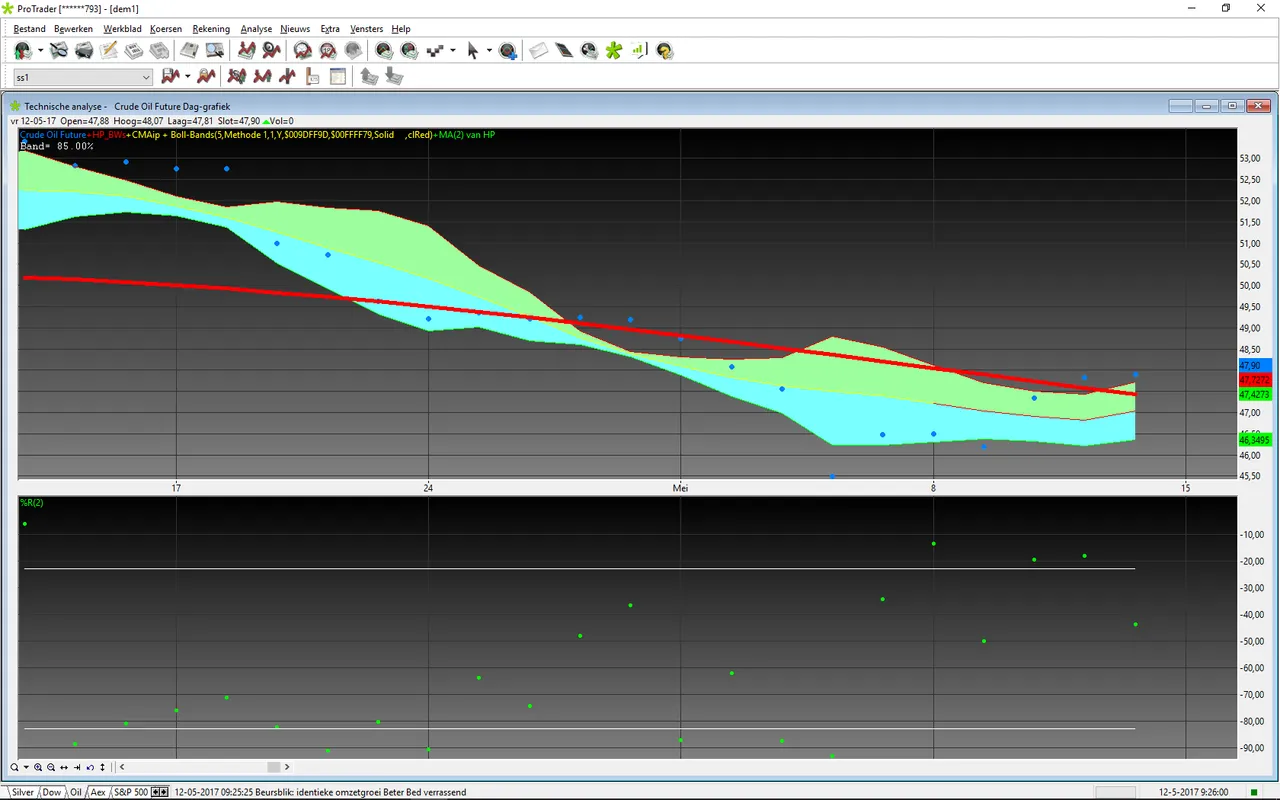Screen dimensions: 1280x800
Task: Open the notepad with pencil icon
Action: point(109,50)
